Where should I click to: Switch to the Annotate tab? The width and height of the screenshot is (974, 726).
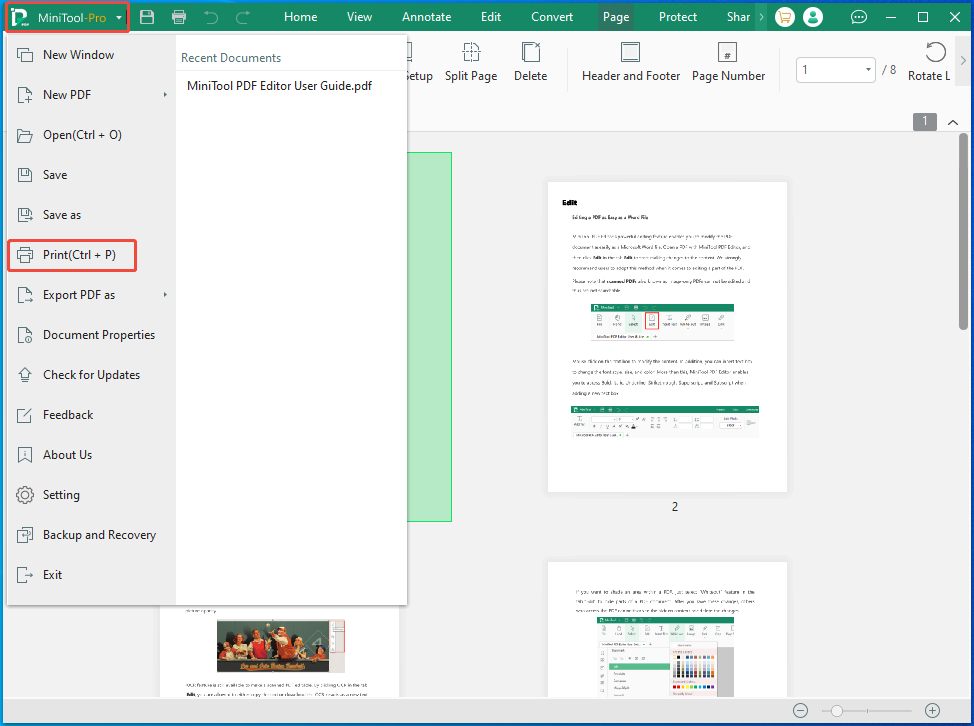click(426, 17)
